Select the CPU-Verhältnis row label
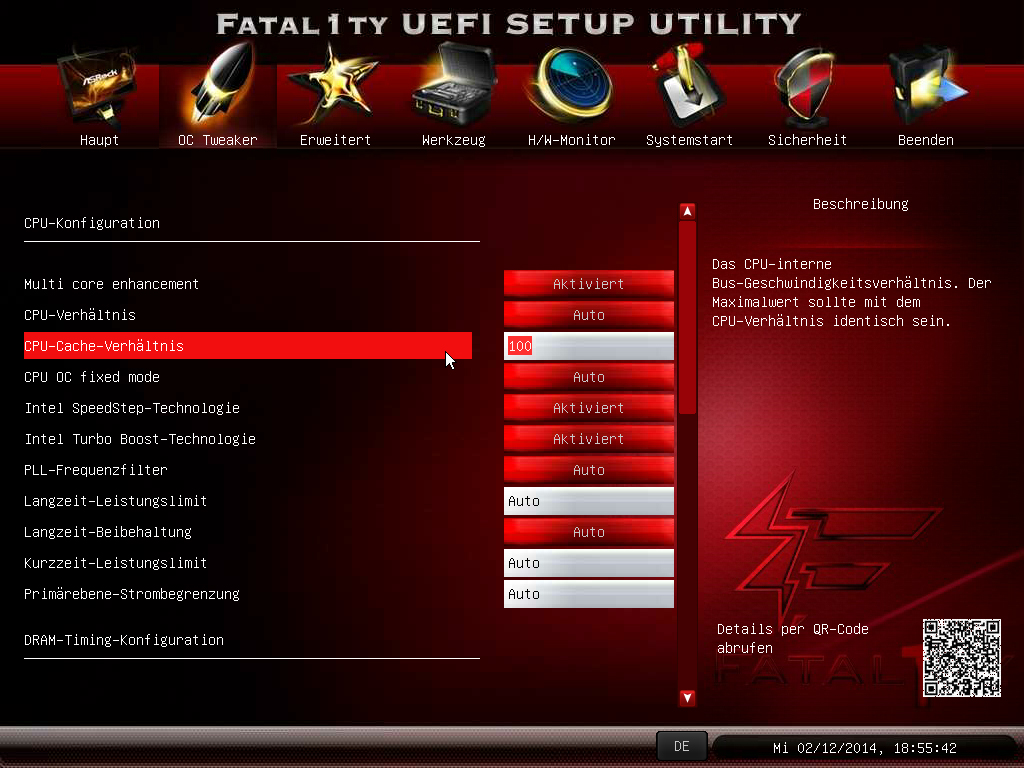This screenshot has height=768, width=1024. (x=80, y=315)
